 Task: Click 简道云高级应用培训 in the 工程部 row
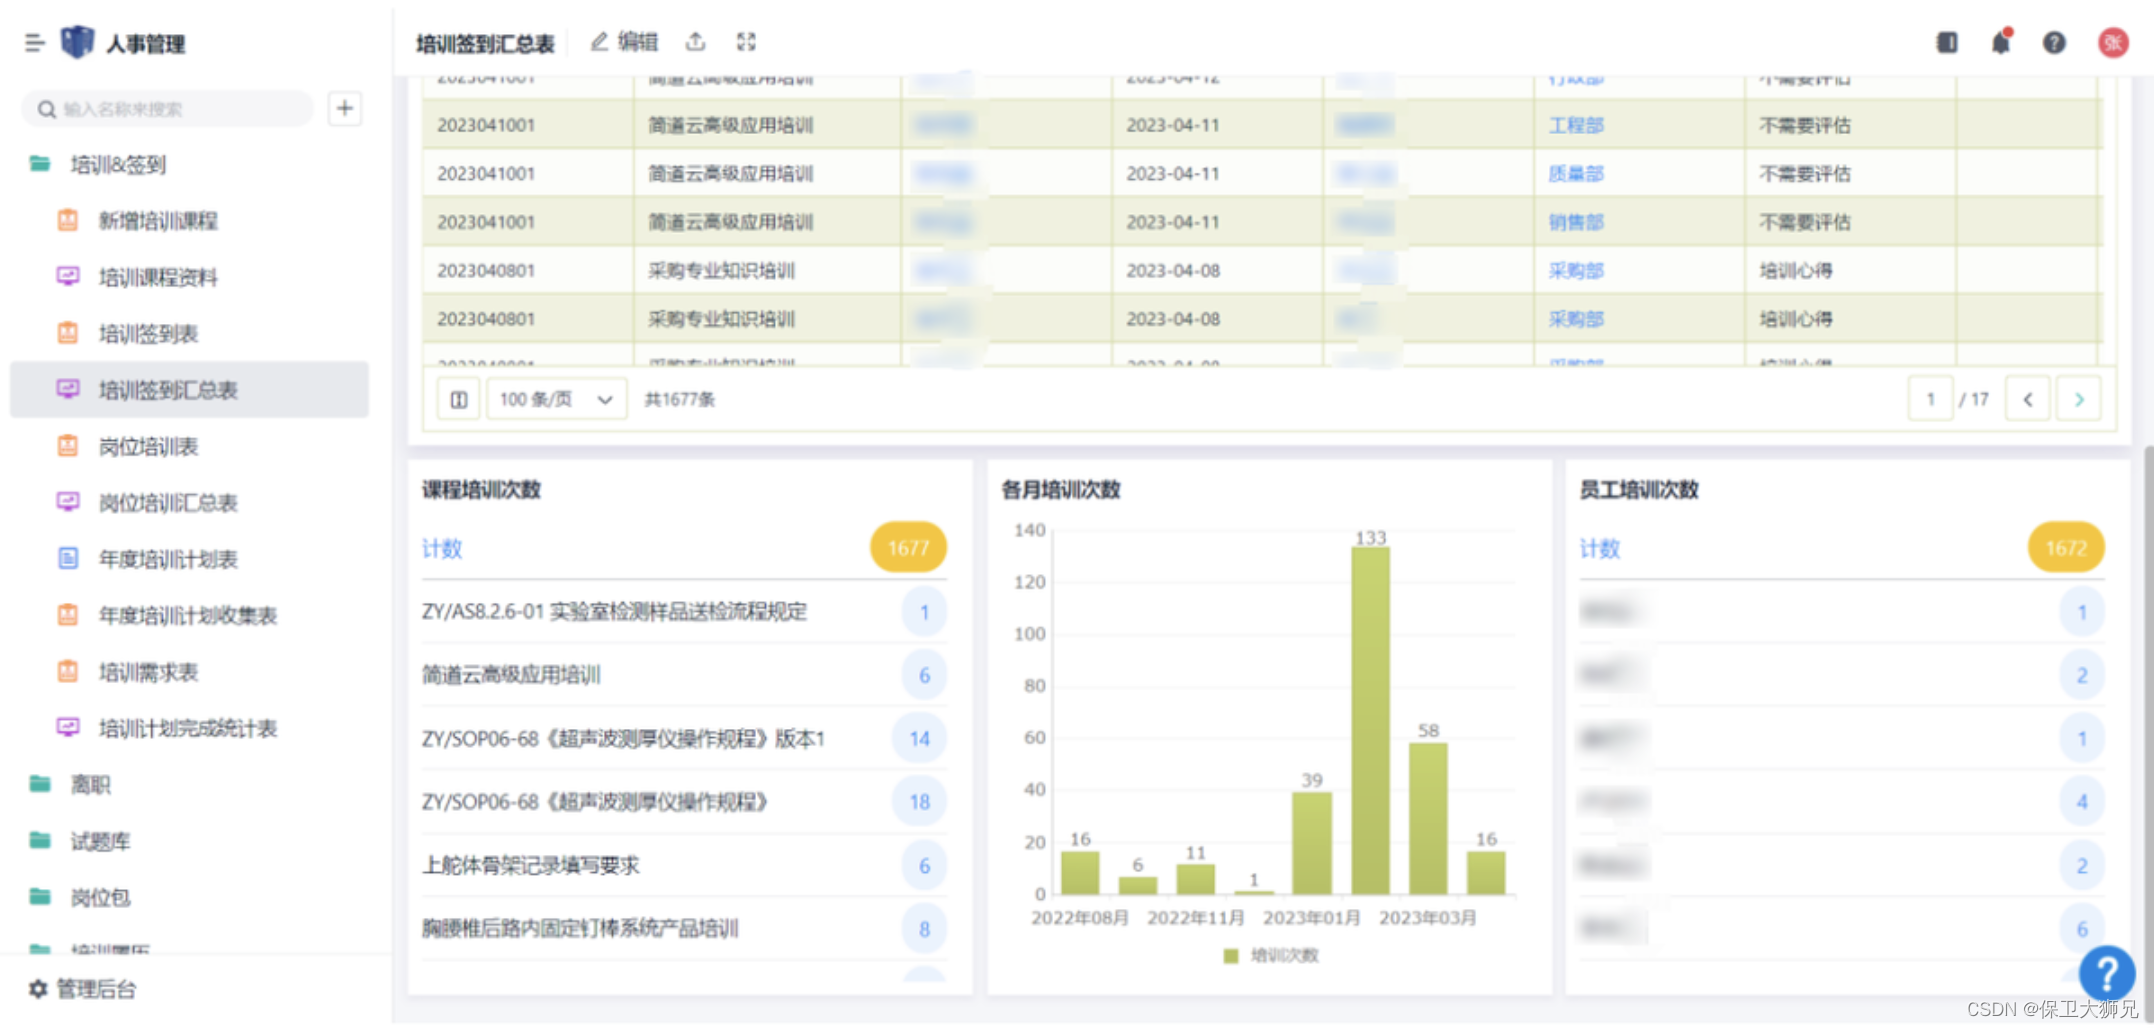click(x=730, y=126)
